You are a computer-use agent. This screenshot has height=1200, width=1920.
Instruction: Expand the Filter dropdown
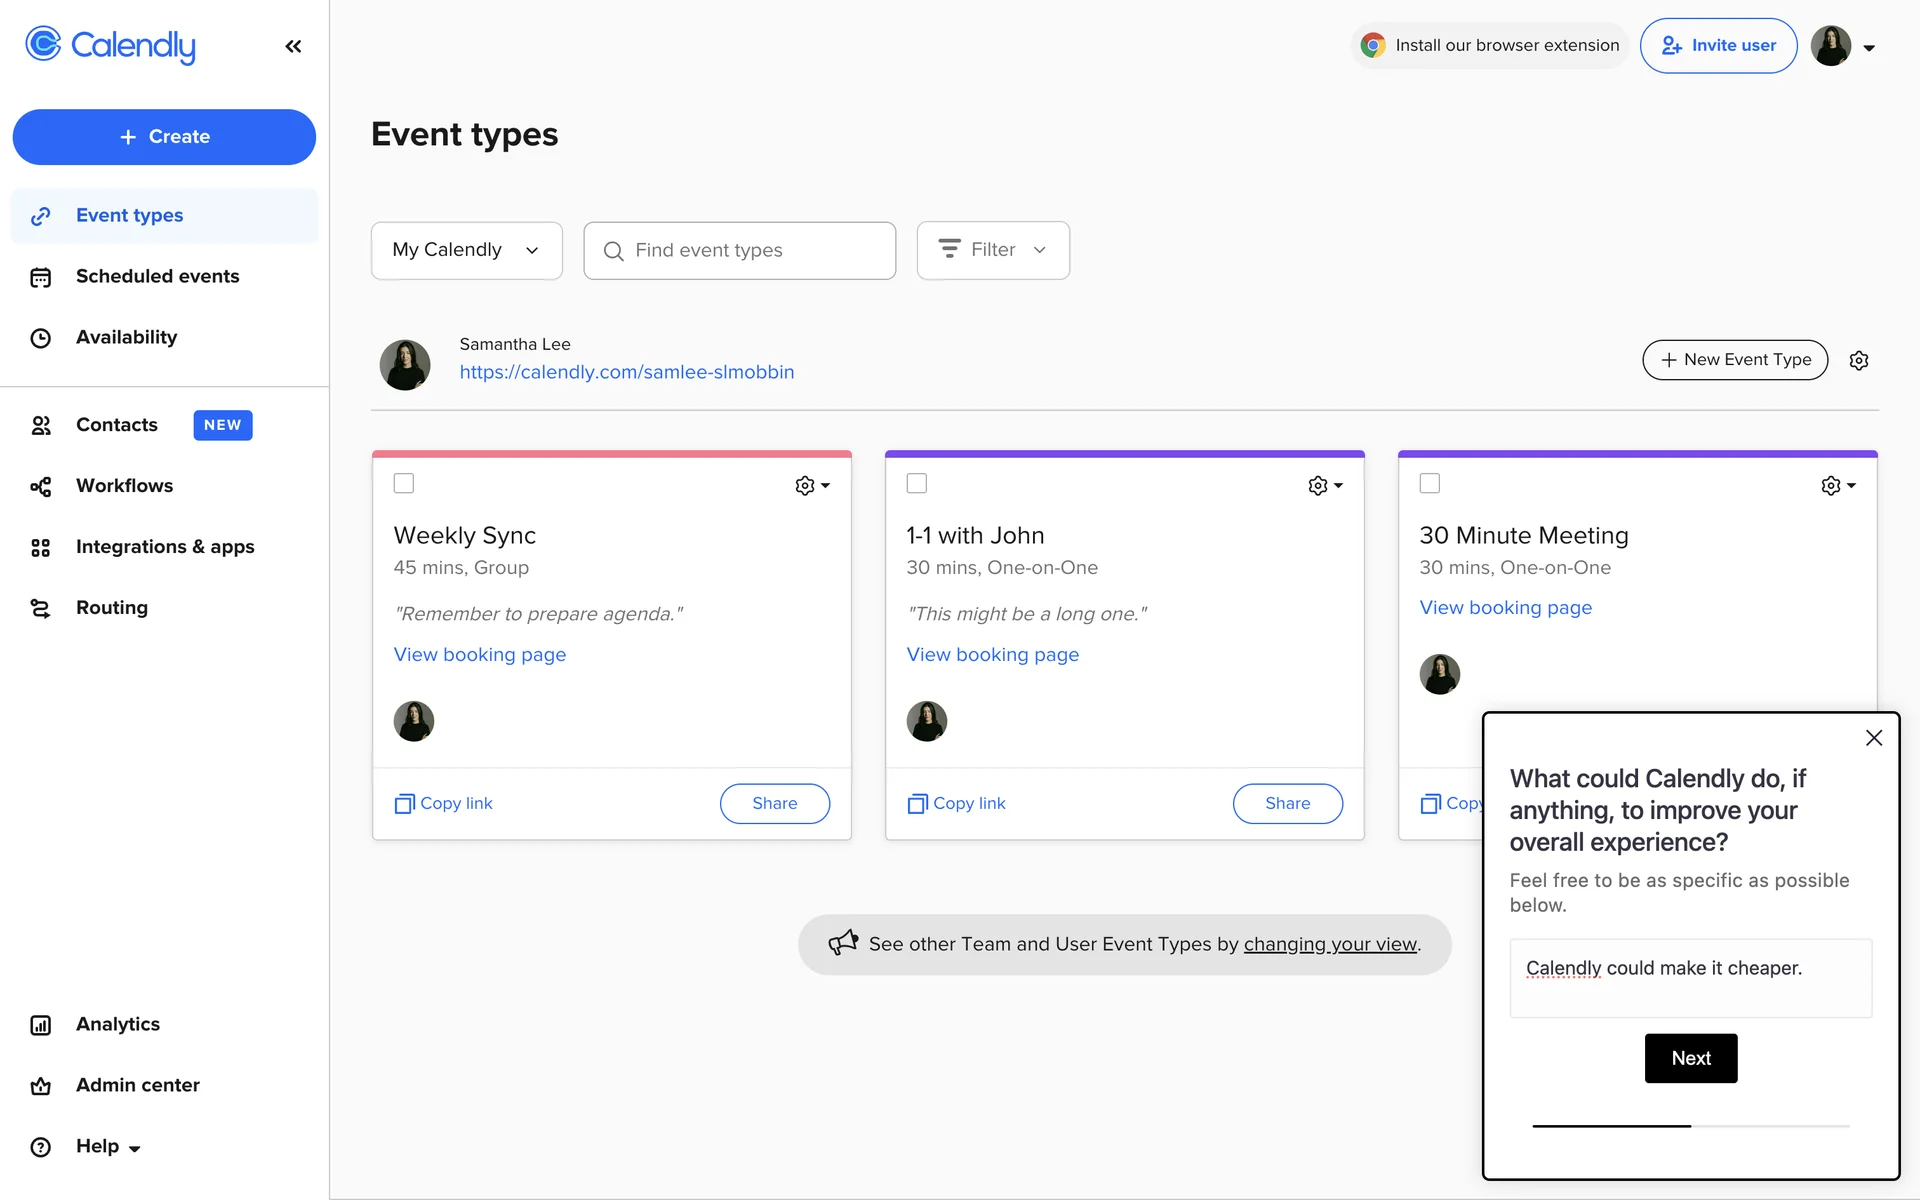pos(993,250)
